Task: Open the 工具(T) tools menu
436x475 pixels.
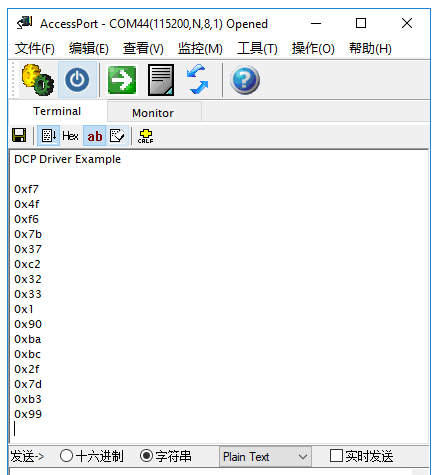Action: click(257, 49)
